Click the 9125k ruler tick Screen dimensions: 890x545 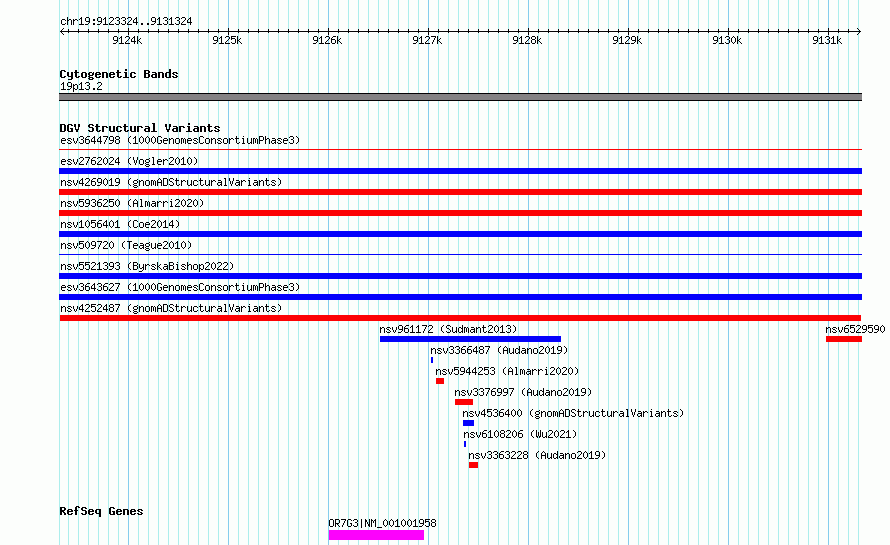(228, 40)
